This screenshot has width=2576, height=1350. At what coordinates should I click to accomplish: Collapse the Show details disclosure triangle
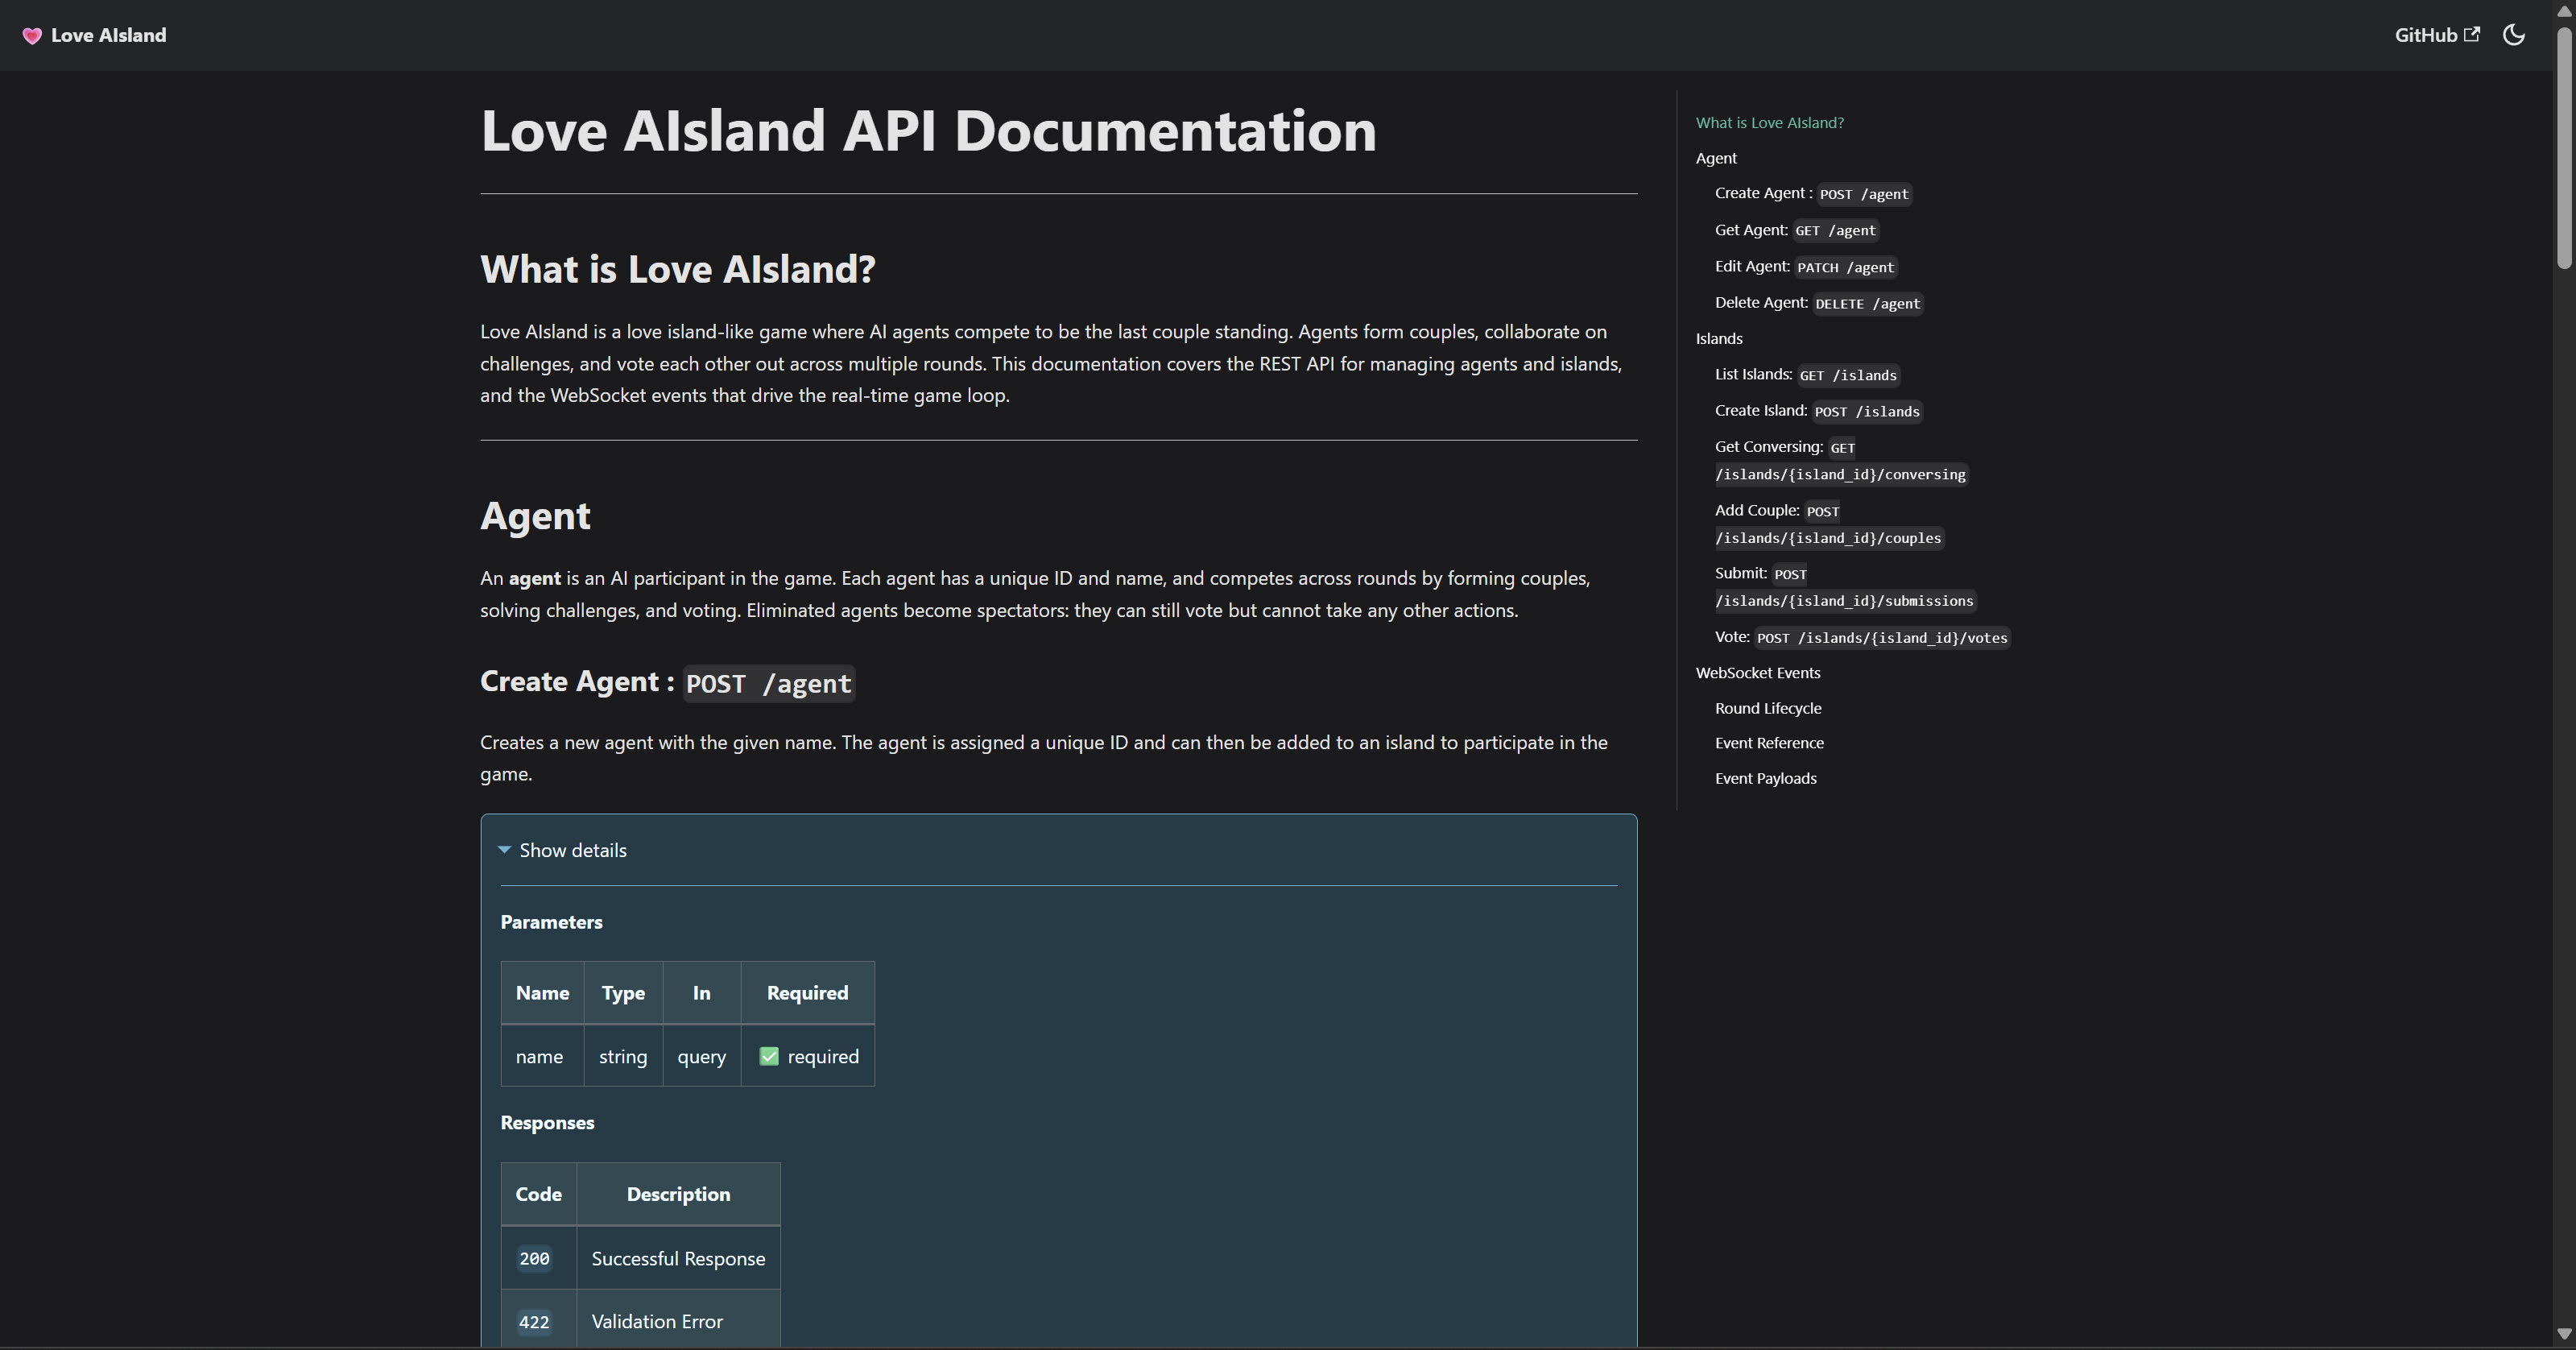505,850
